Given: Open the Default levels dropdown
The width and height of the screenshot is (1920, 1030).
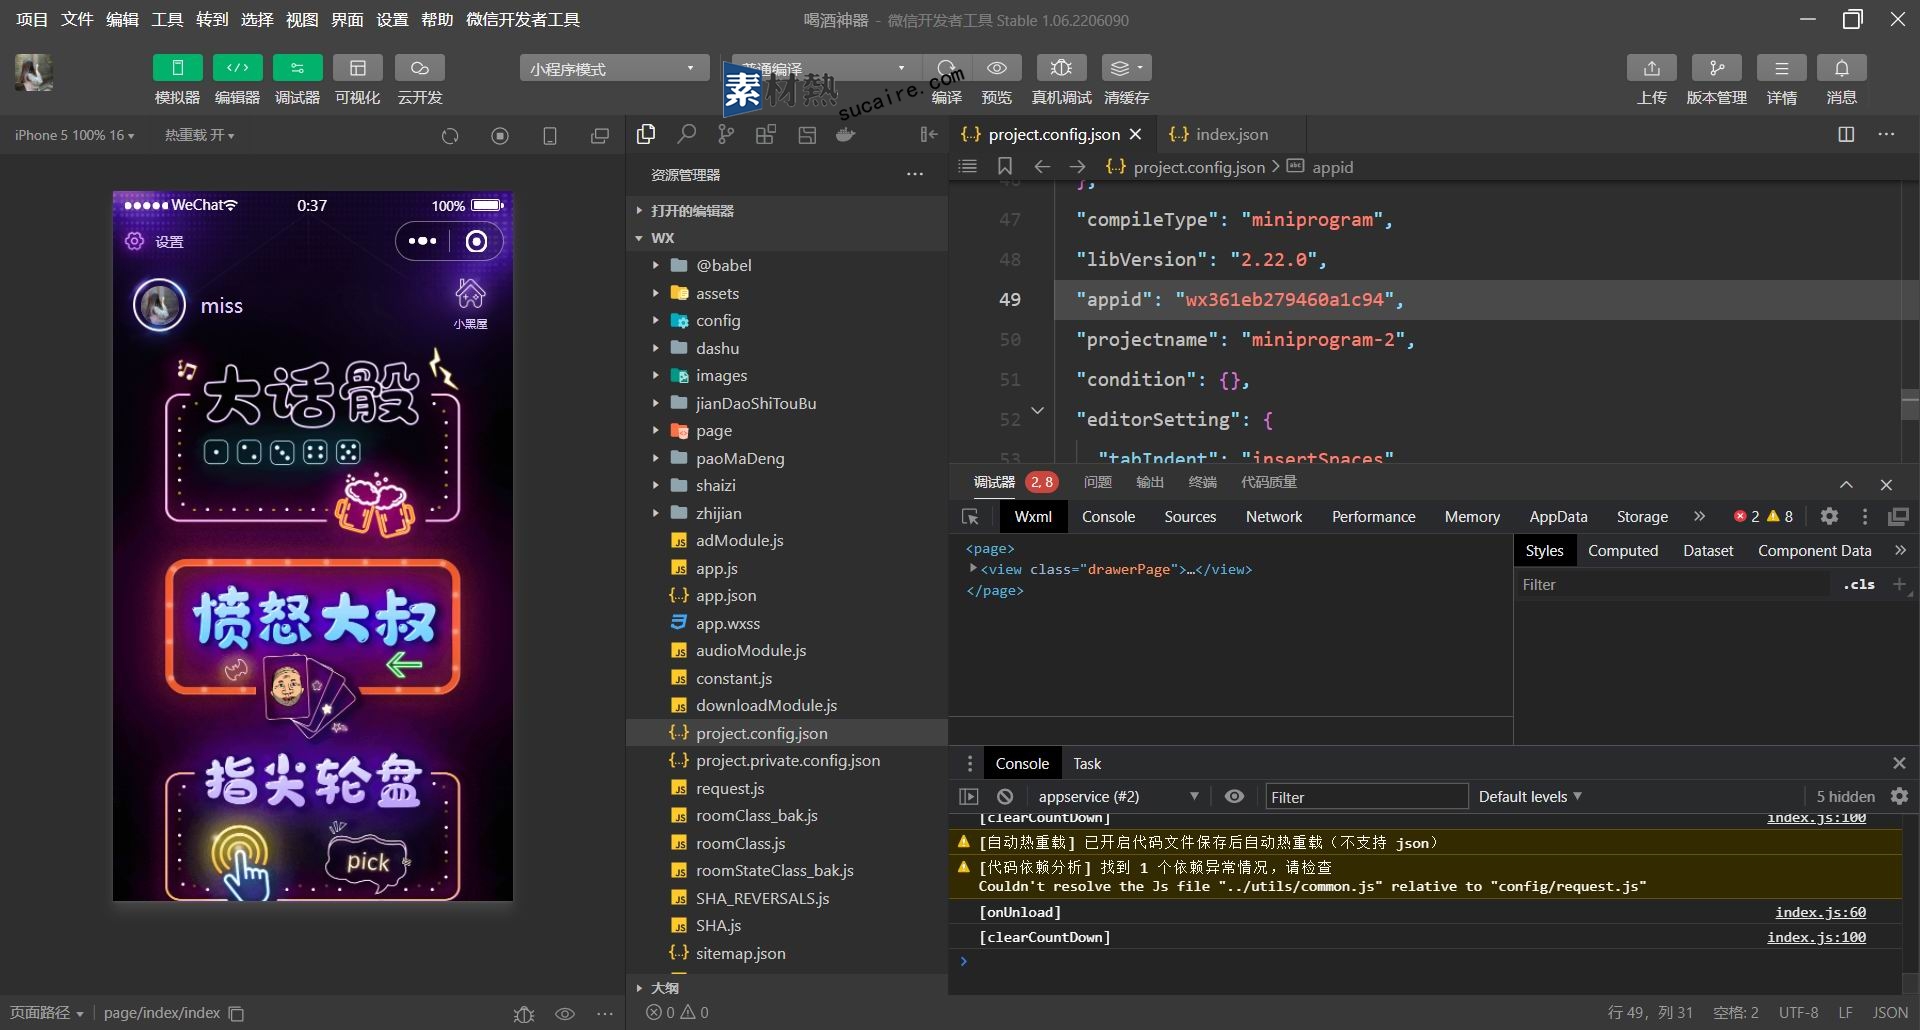Looking at the screenshot, I should tap(1530, 797).
